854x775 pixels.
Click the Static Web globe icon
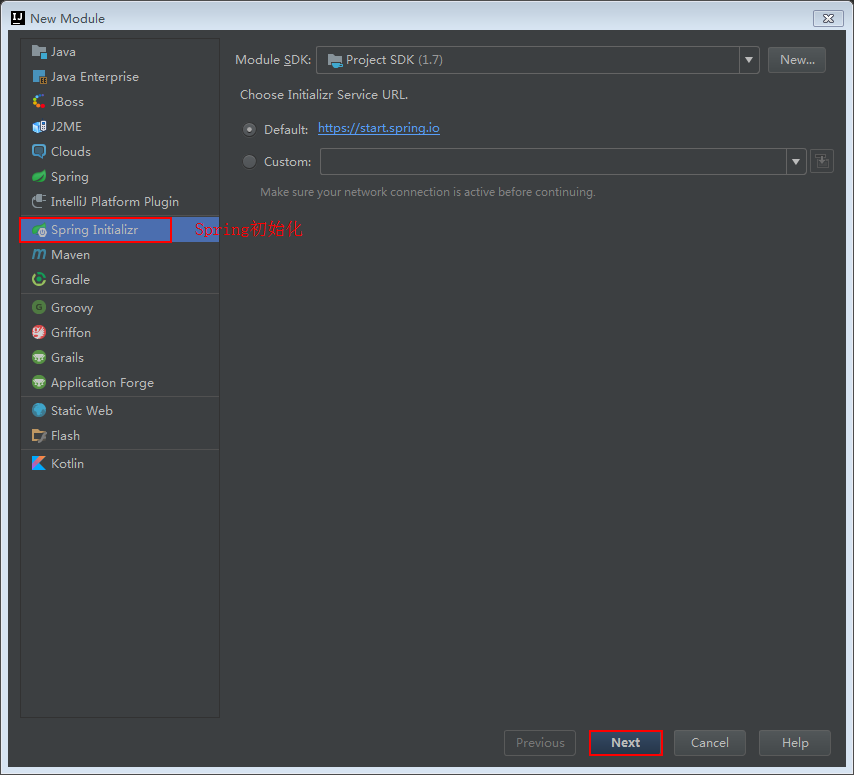point(39,410)
